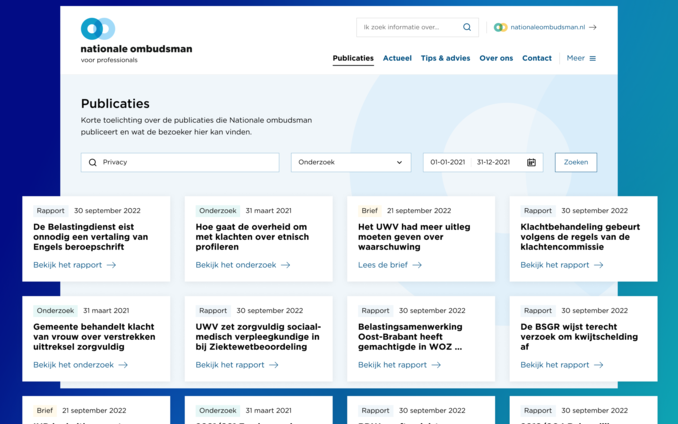Click the Publicaties page heading
The image size is (678, 424).
coord(115,104)
